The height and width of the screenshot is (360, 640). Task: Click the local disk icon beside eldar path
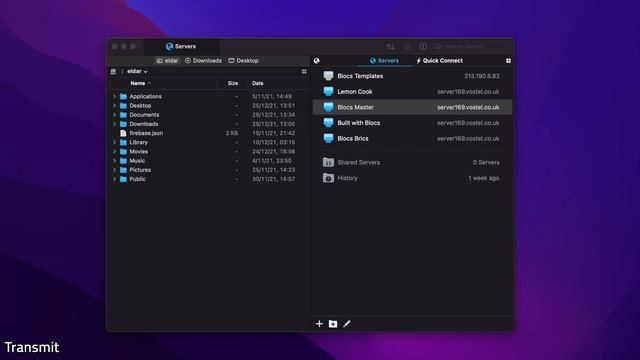point(113,71)
